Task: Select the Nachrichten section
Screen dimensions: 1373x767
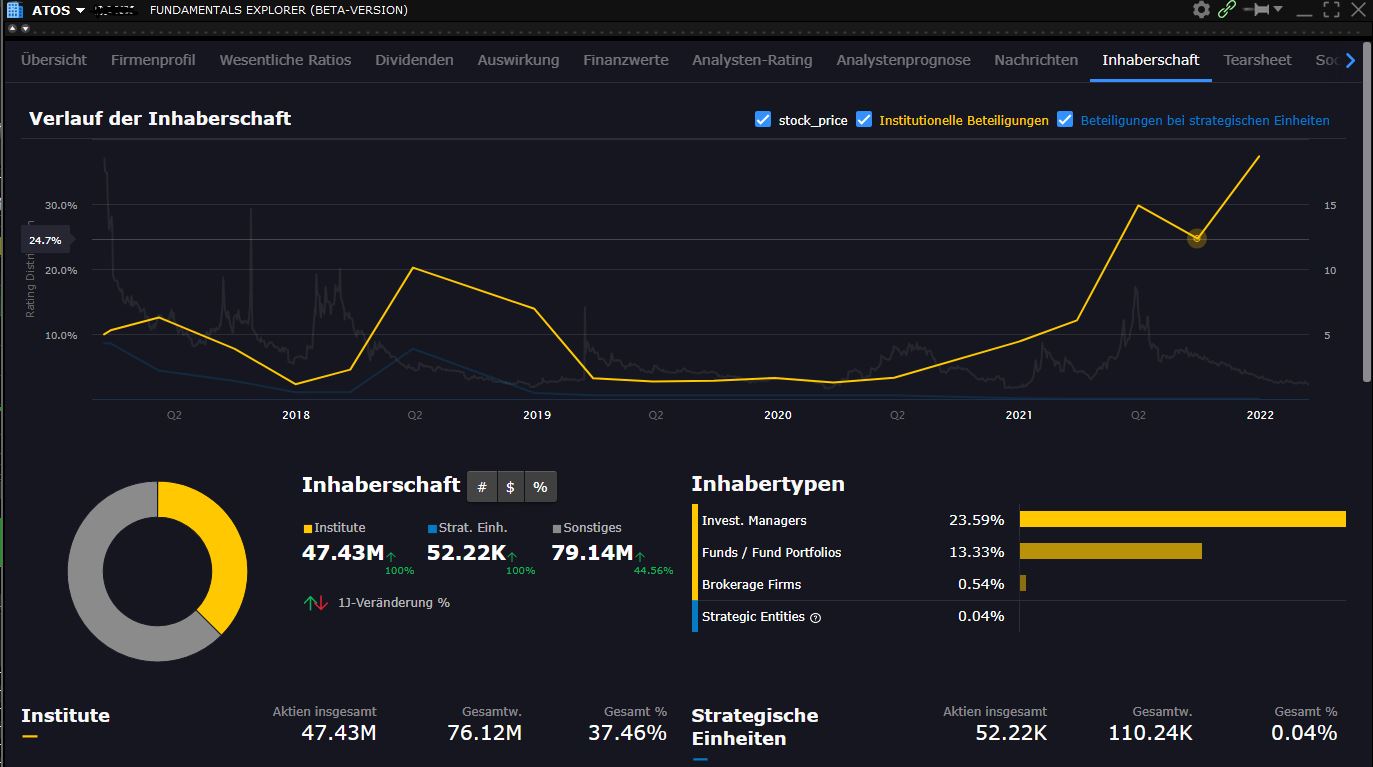Action: 1035,60
